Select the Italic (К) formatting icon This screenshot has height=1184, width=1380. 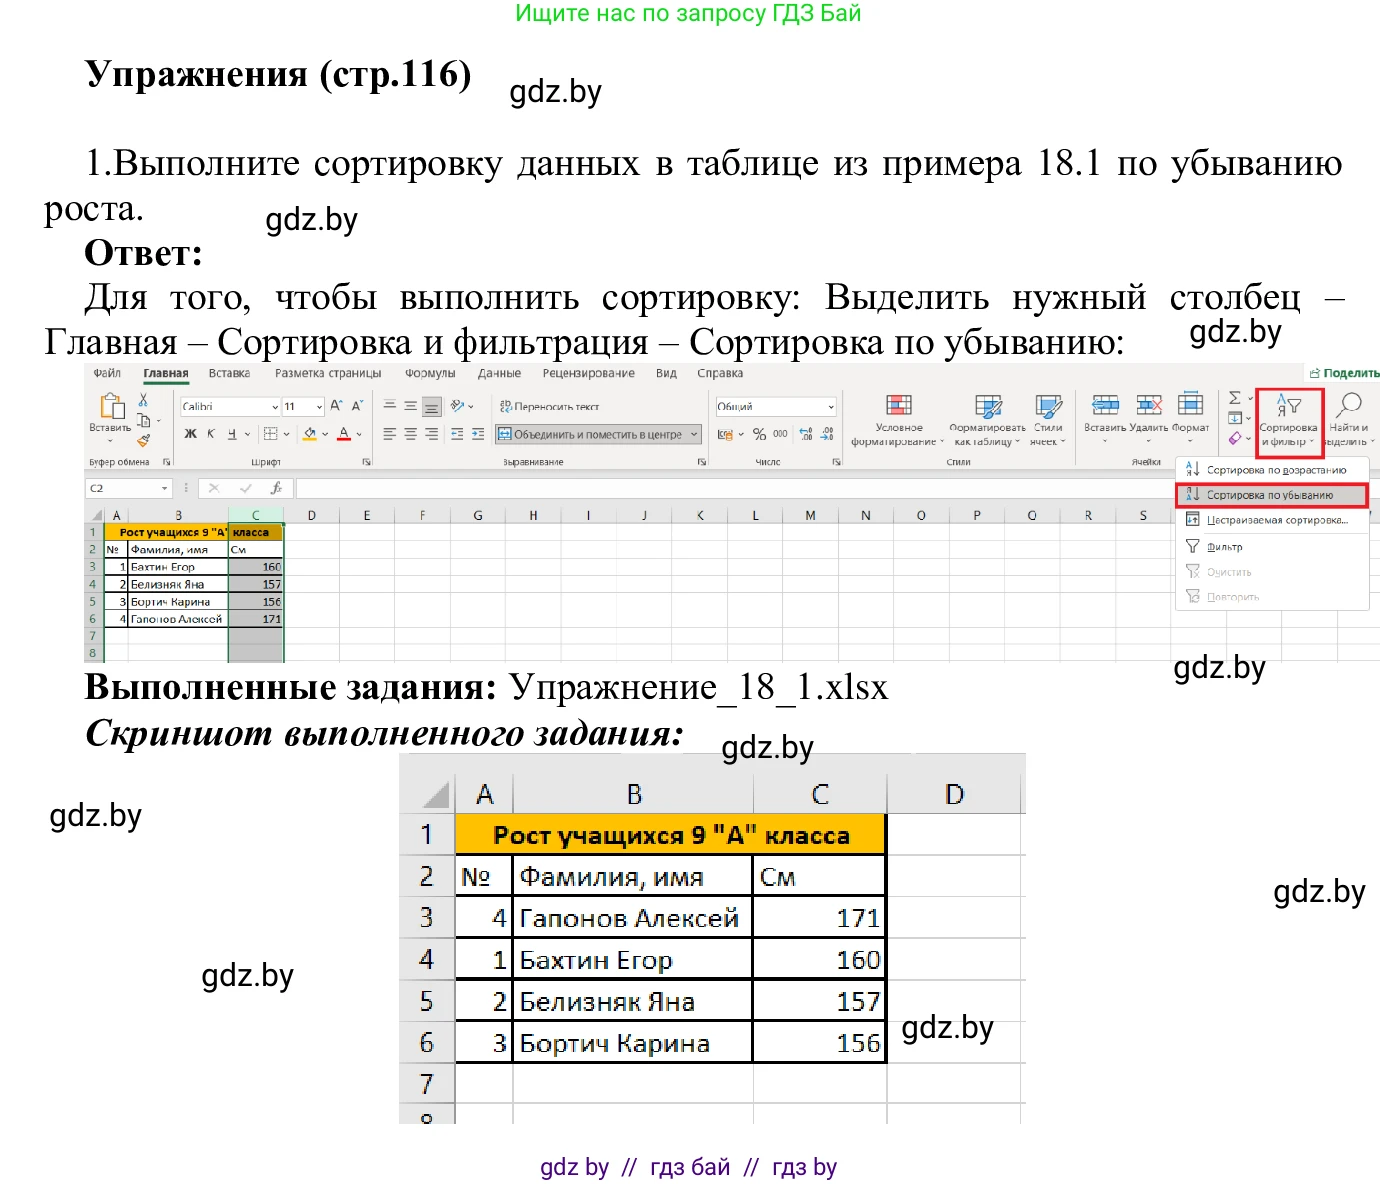pyautogui.click(x=210, y=433)
